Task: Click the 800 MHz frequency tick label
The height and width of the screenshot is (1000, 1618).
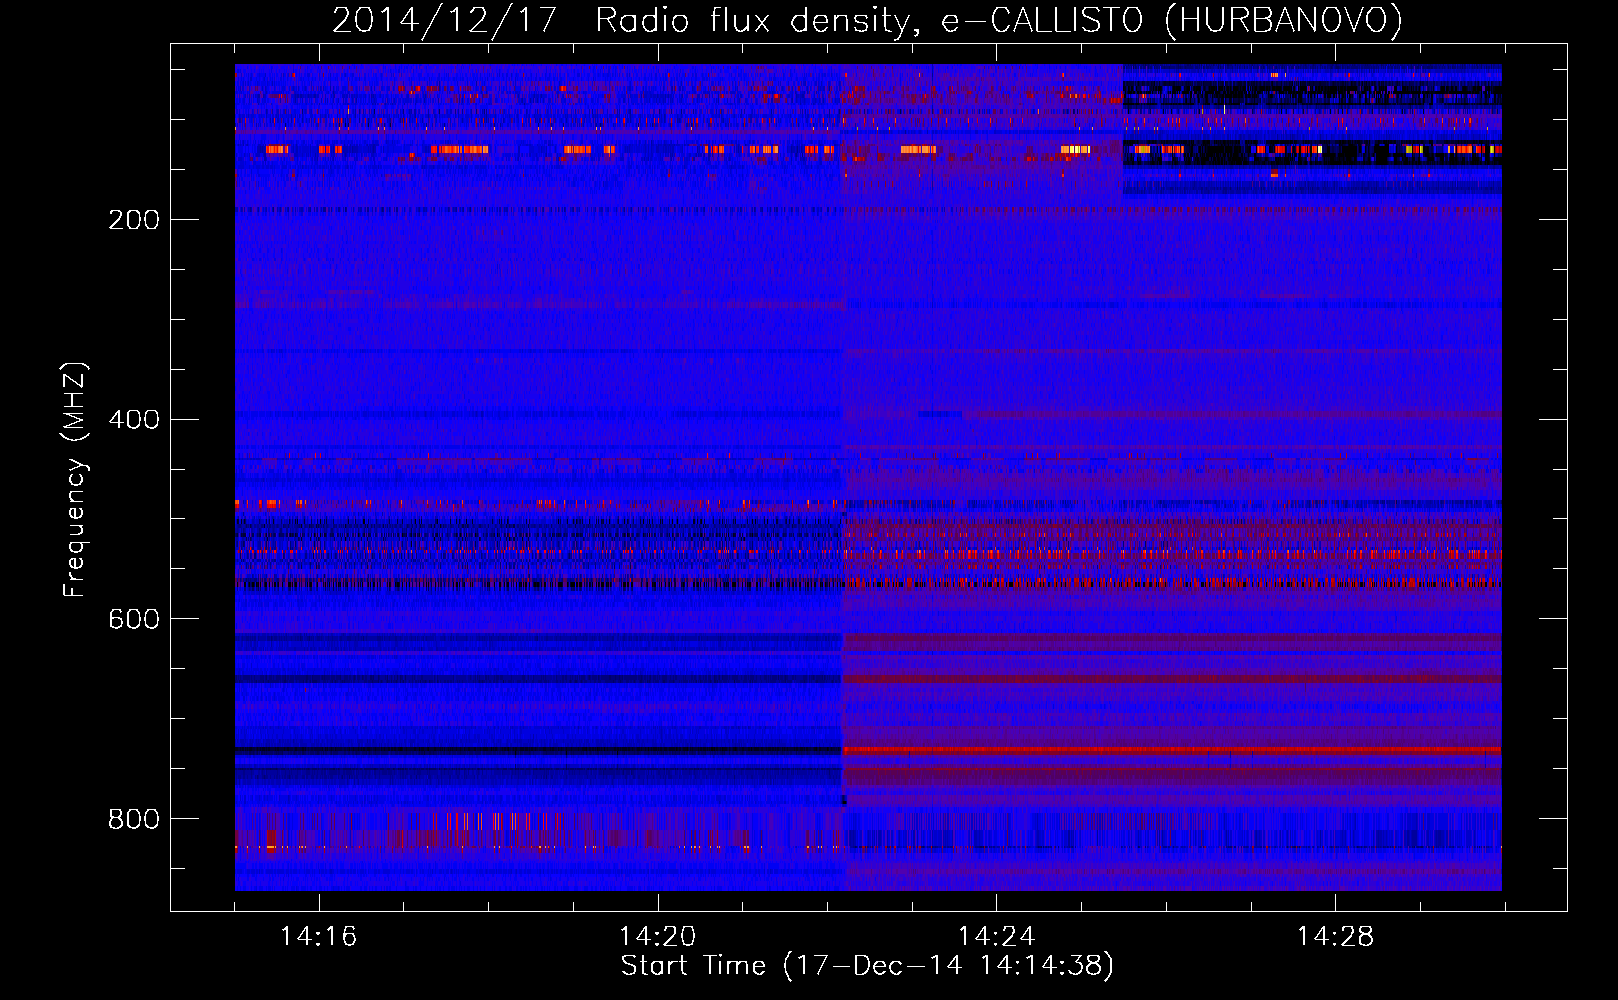Action: tap(134, 820)
